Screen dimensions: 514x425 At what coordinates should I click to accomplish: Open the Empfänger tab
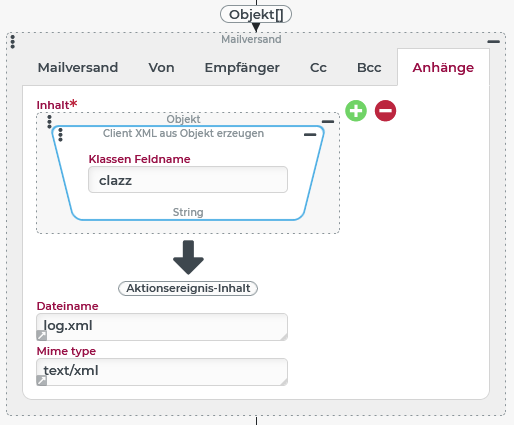coord(242,68)
